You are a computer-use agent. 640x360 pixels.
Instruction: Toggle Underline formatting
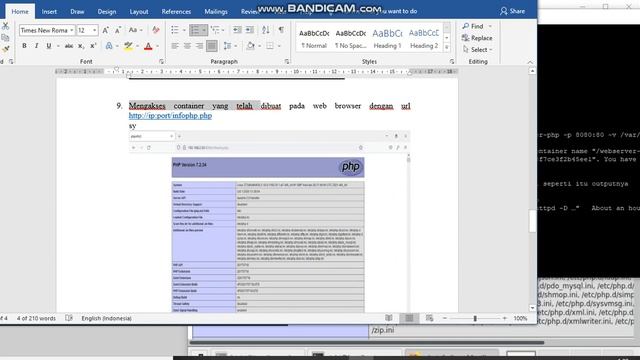pos(49,46)
